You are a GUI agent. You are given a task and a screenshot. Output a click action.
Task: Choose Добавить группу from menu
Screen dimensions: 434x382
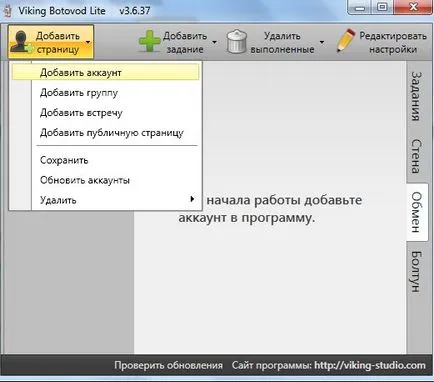point(105,92)
